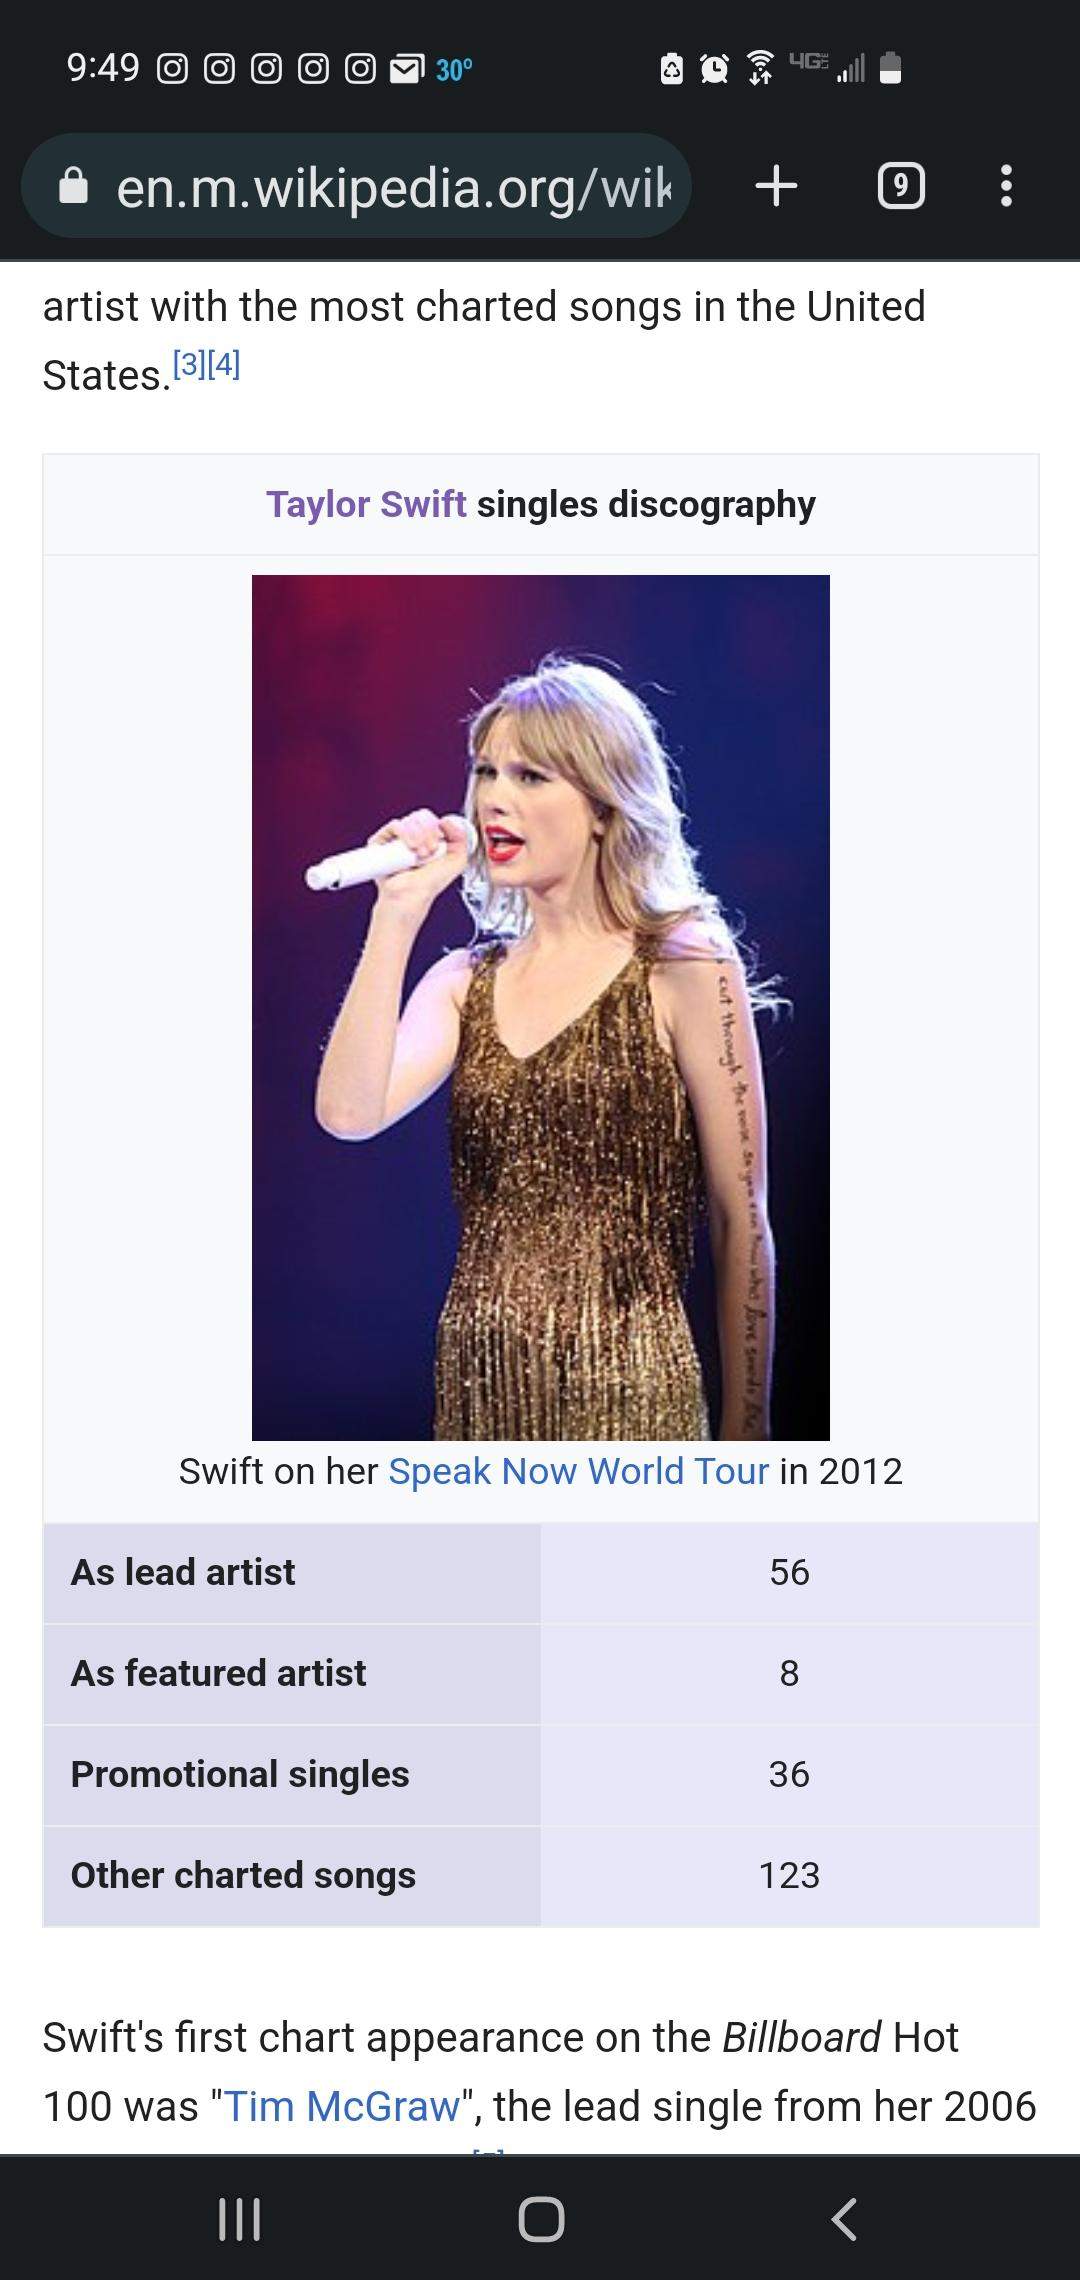This screenshot has height=2280, width=1080.
Task: Tap the Taylor Swift concert photo
Action: 541,1007
